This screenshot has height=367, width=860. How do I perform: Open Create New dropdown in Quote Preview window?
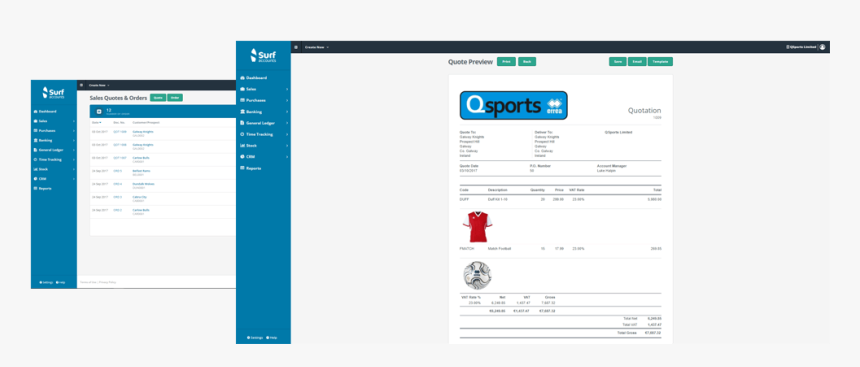[x=316, y=47]
